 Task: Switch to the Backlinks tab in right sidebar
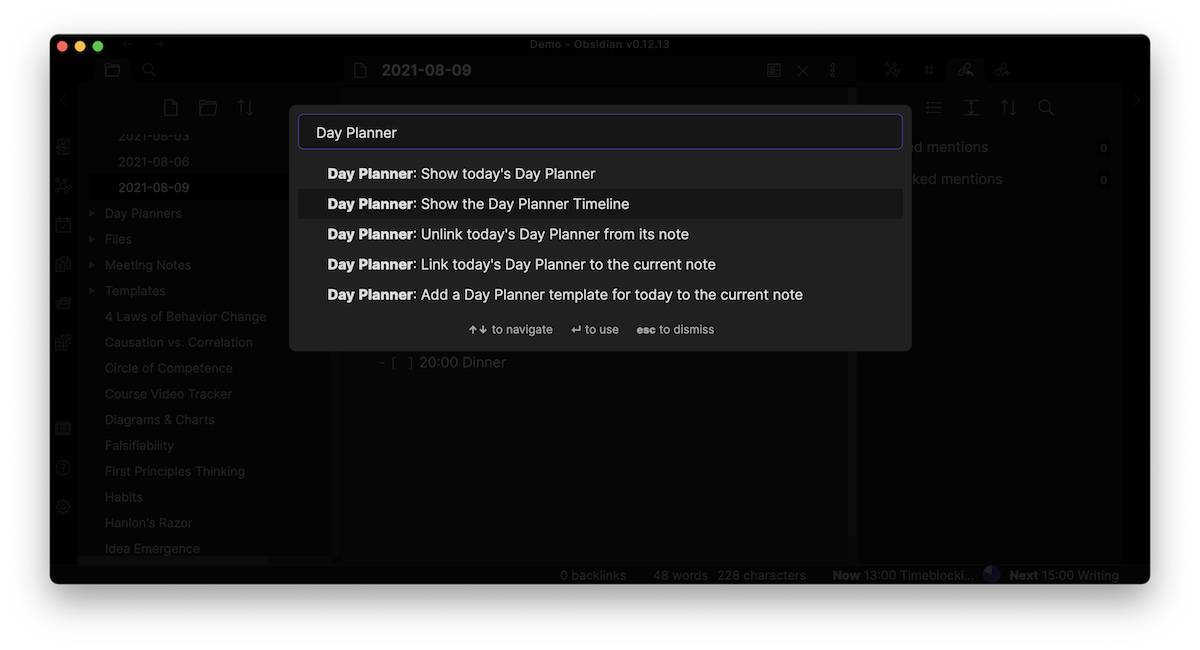click(965, 70)
